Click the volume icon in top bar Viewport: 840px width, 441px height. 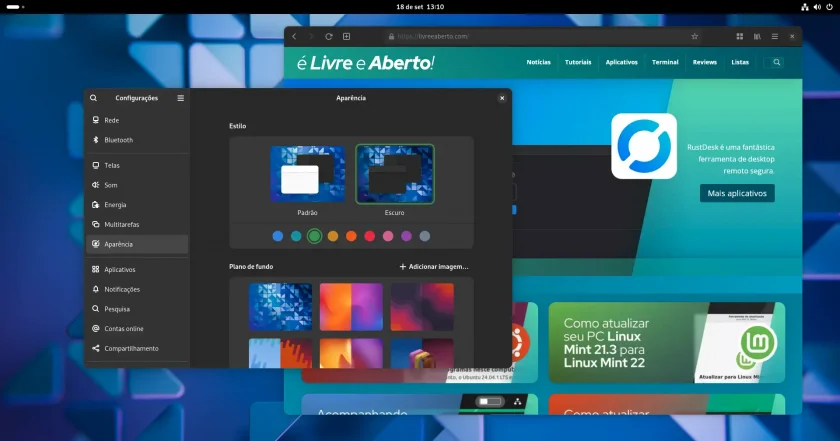click(x=817, y=7)
